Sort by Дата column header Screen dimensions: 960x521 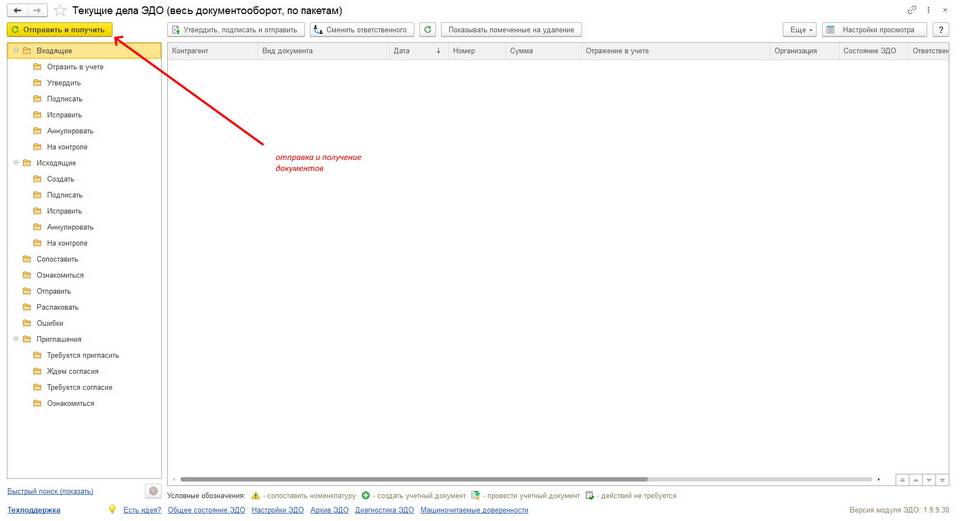click(x=418, y=51)
